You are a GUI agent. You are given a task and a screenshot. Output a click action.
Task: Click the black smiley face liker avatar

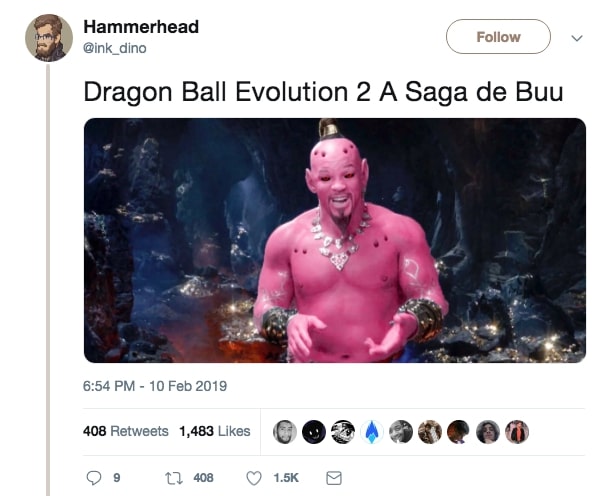pos(314,432)
